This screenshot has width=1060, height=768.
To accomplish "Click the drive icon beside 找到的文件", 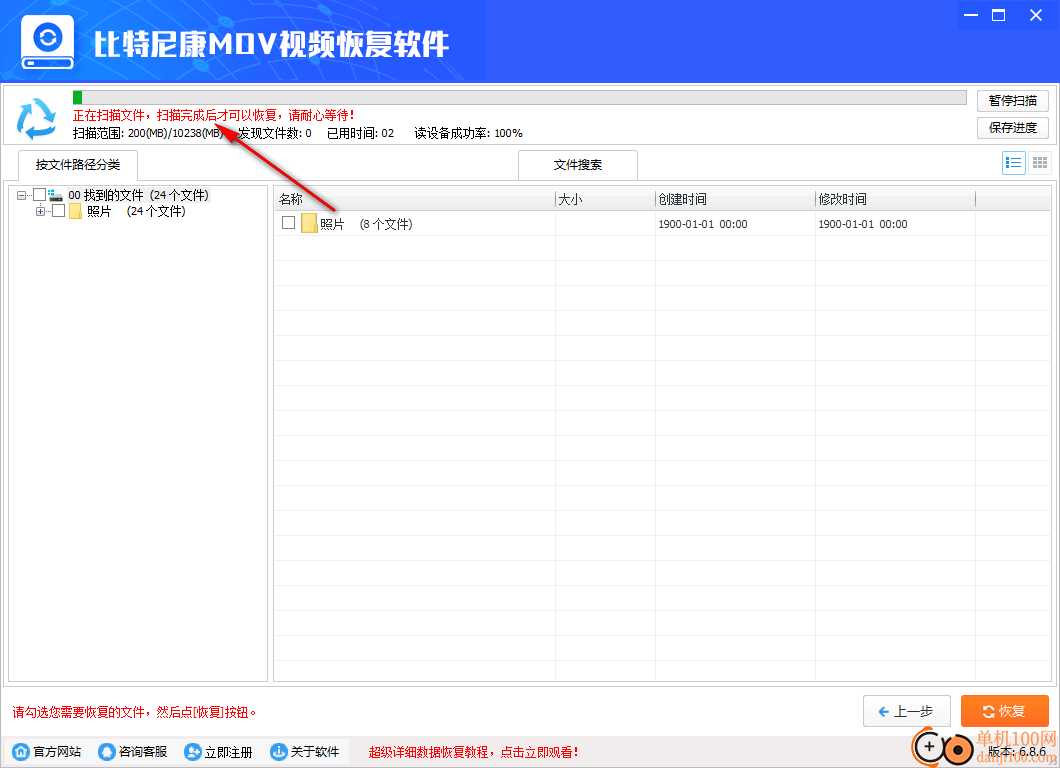I will click(x=55, y=195).
